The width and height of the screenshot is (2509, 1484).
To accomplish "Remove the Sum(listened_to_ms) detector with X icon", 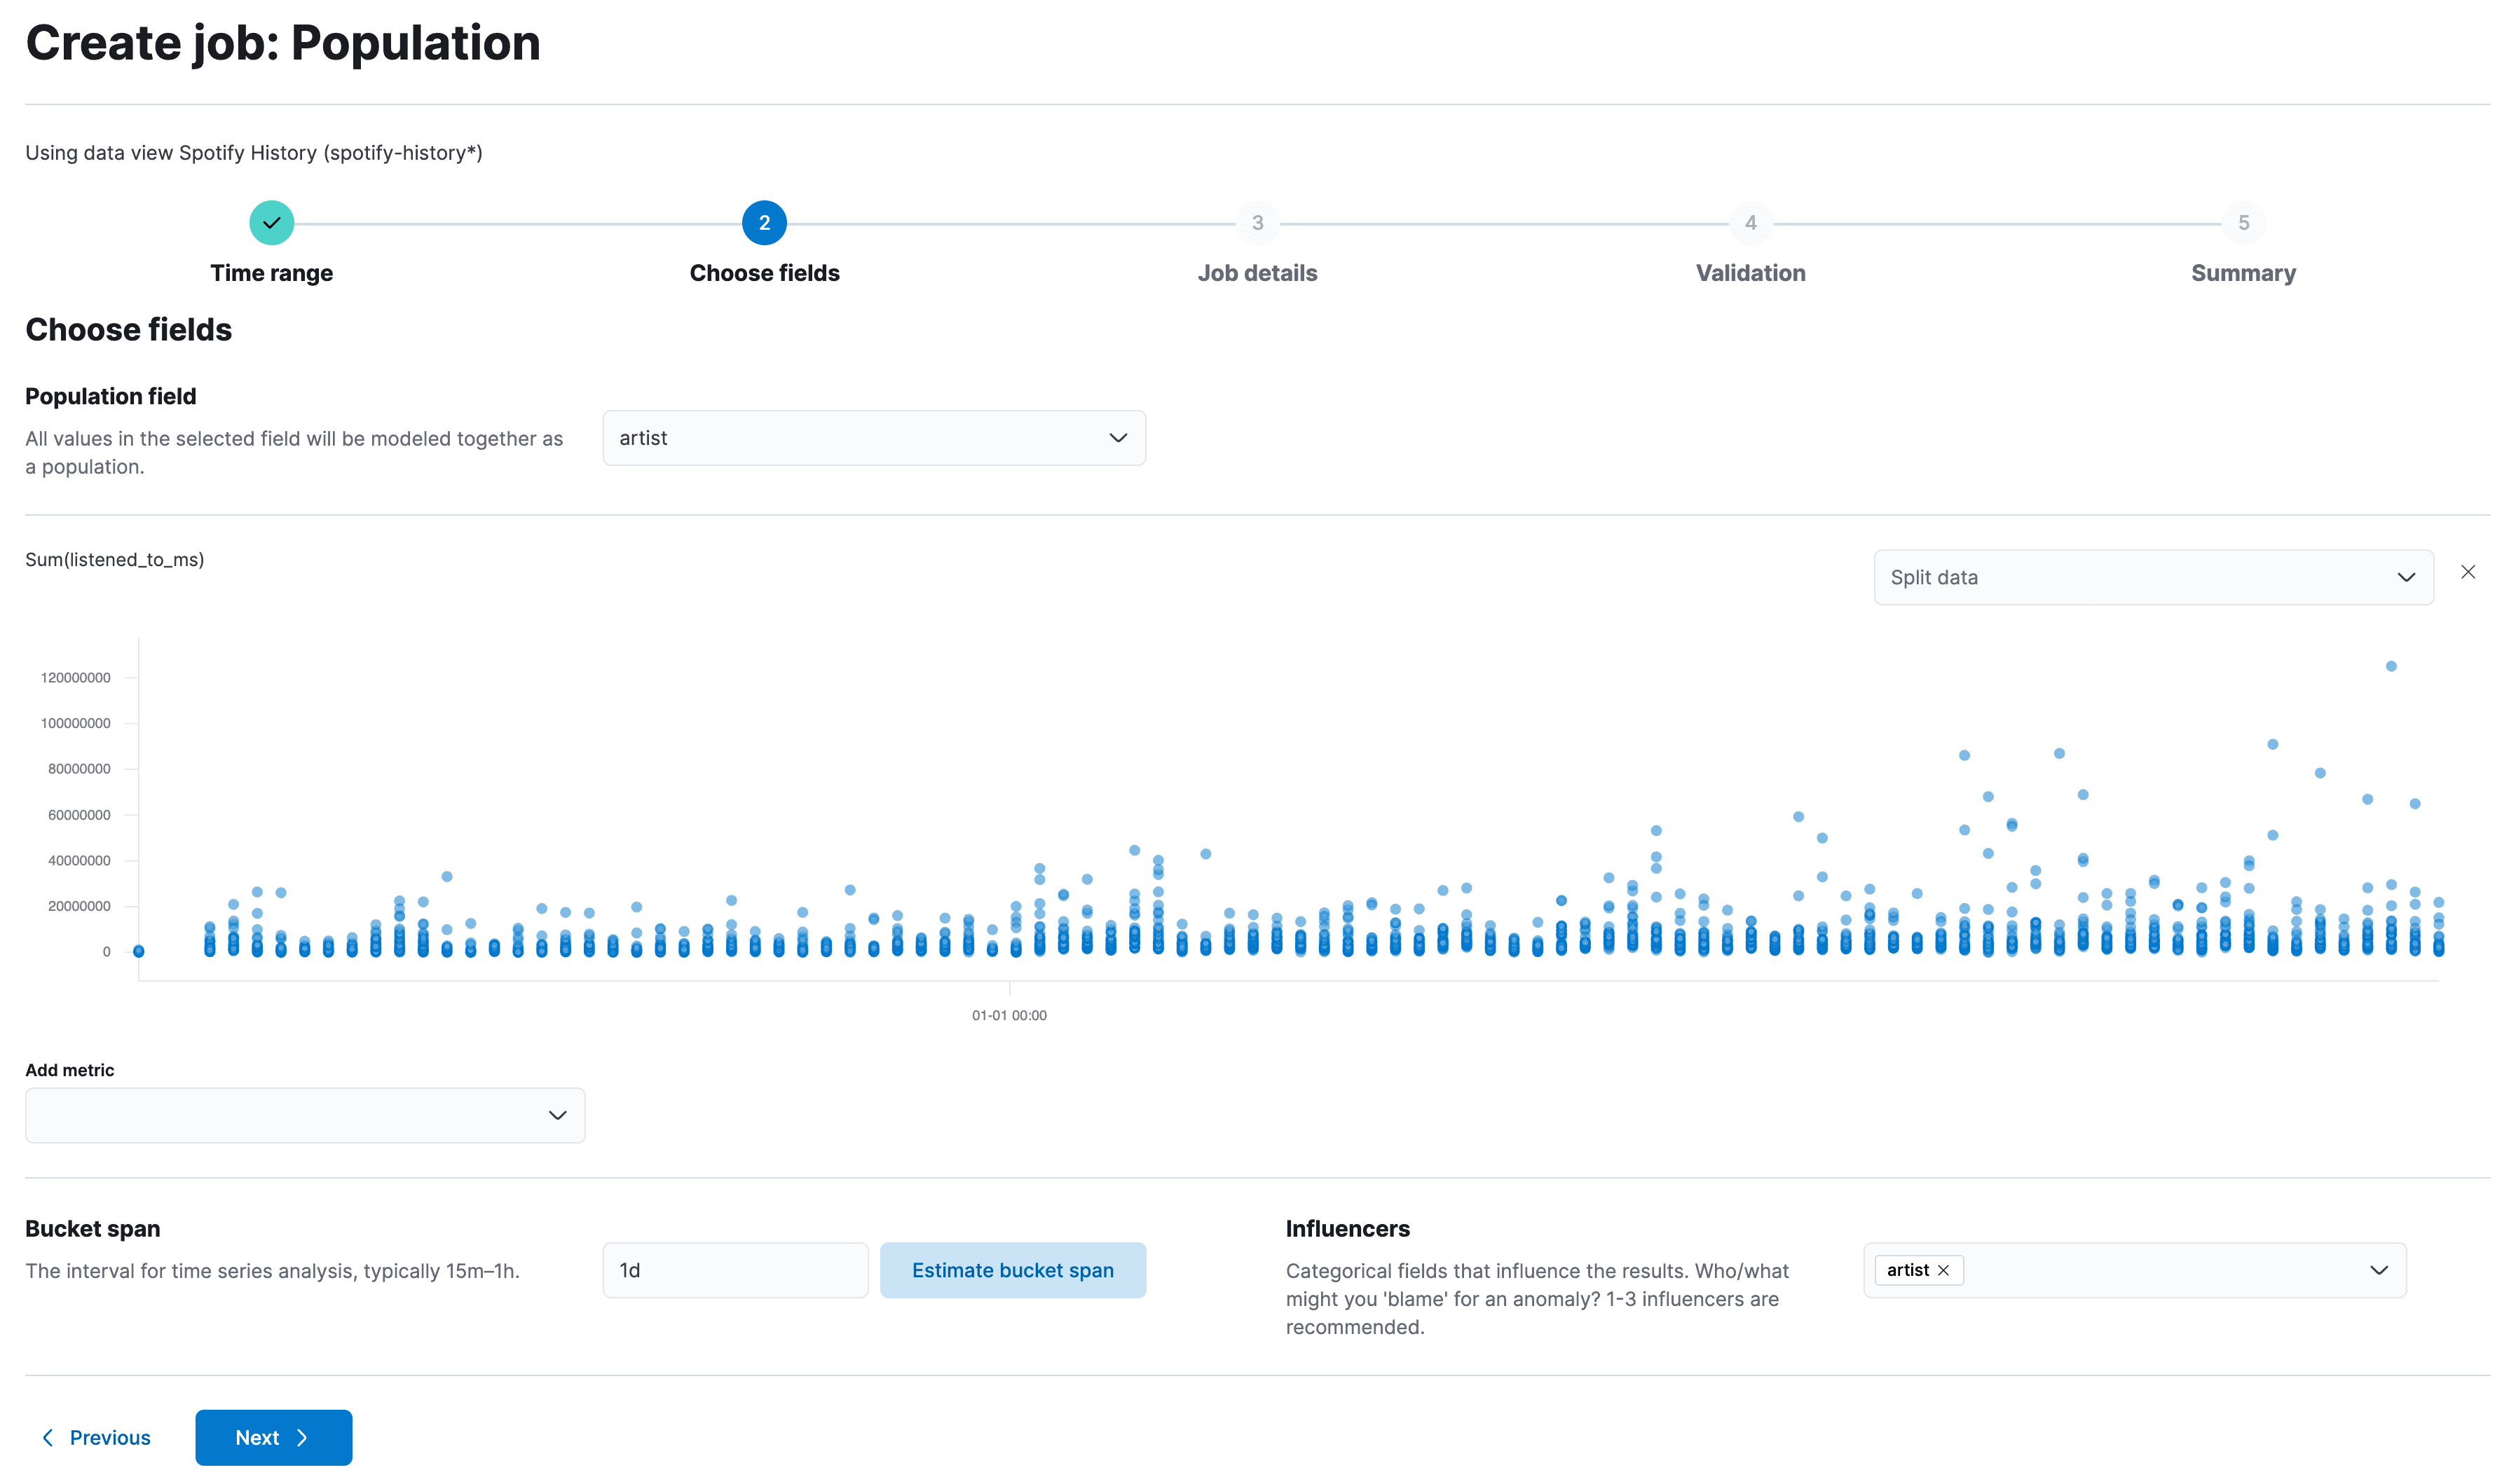I will coord(2468,572).
